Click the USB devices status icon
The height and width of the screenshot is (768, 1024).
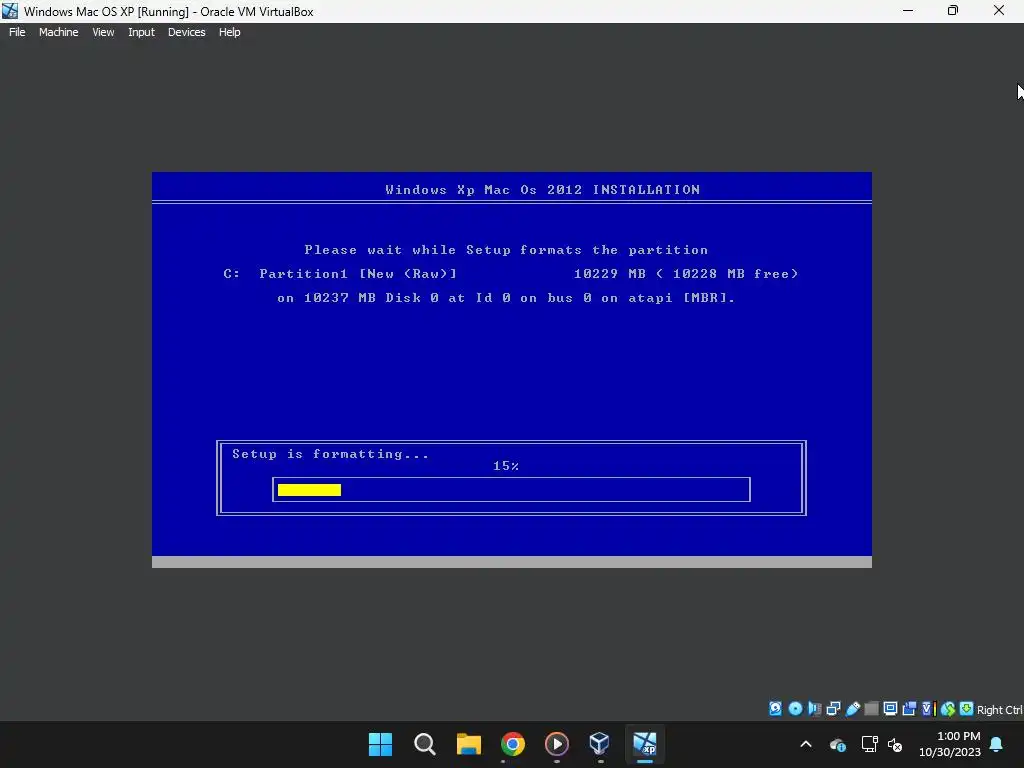[x=853, y=709]
